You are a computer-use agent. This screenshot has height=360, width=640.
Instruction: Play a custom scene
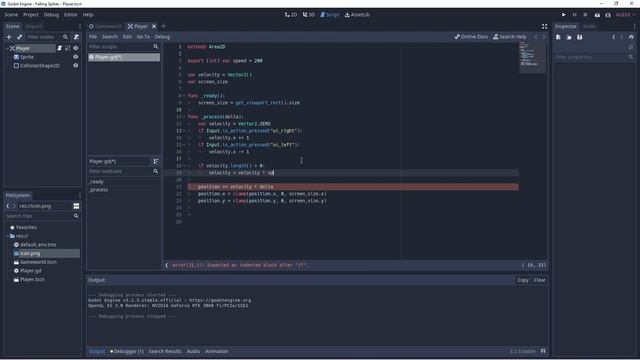pos(608,15)
